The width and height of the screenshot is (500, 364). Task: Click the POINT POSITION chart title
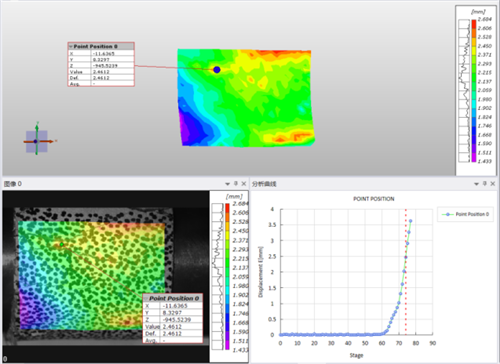point(374,199)
